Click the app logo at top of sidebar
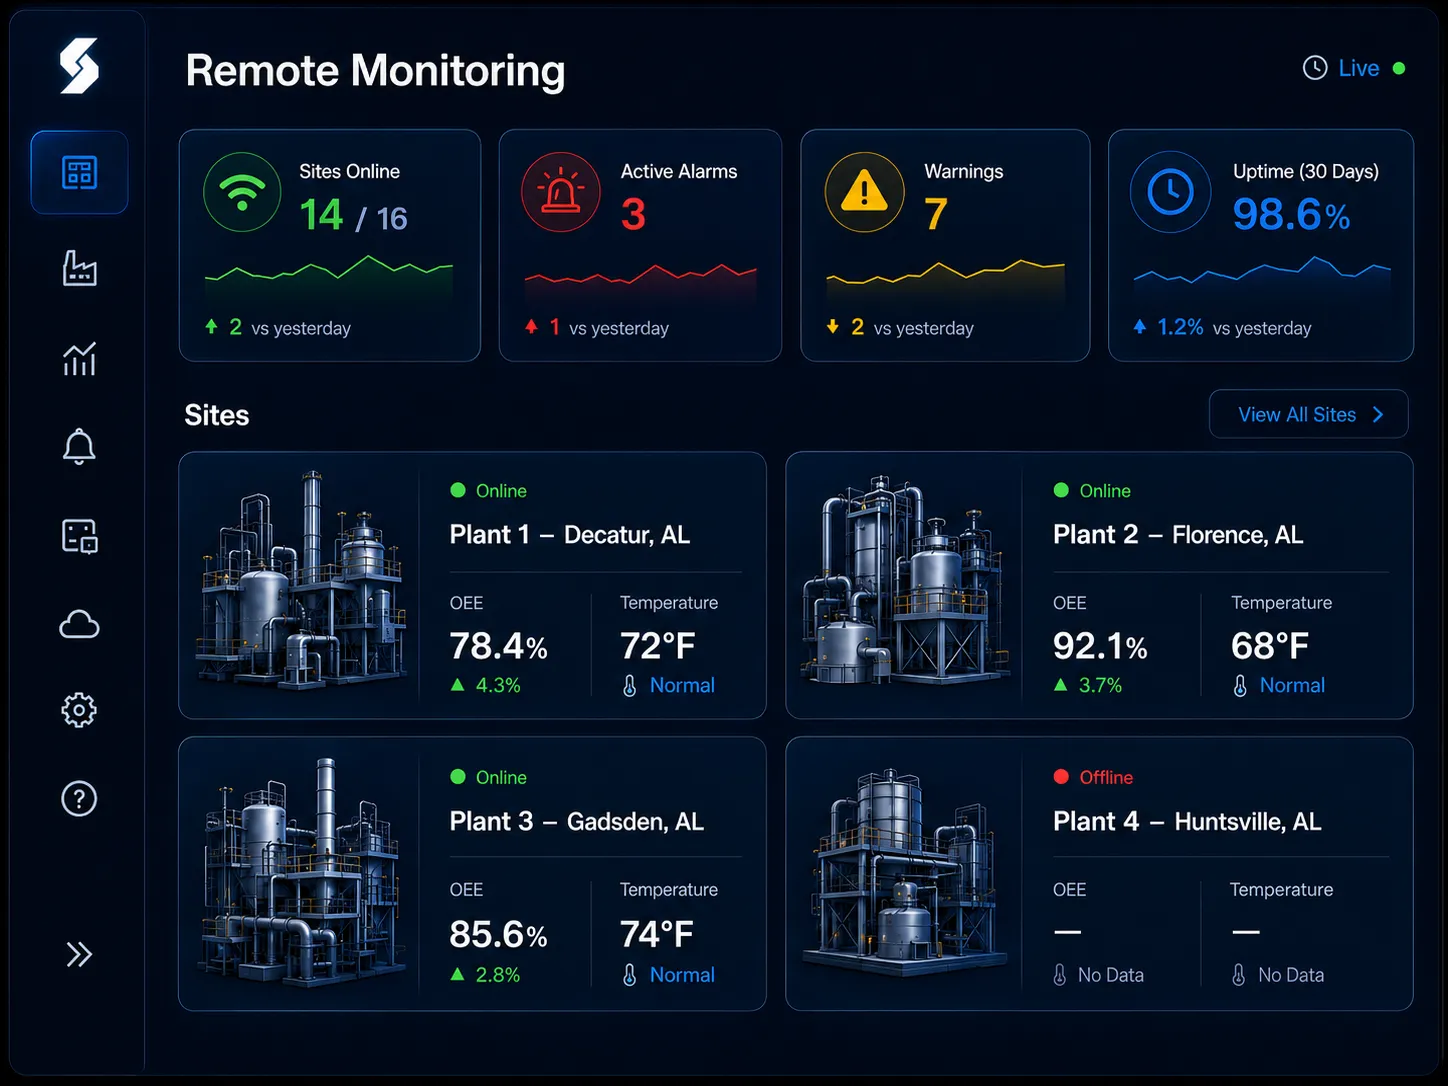This screenshot has height=1086, width=1448. coord(79,66)
